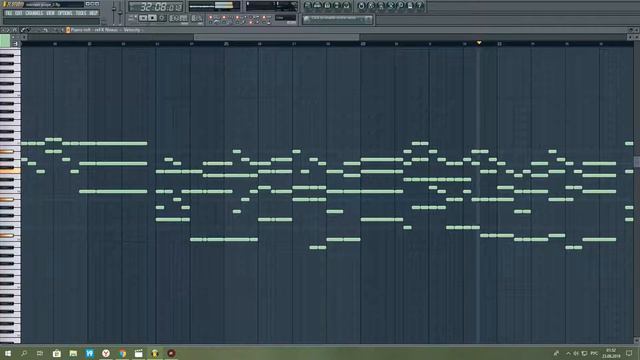
Task: Open Task View on the taskbar
Action: pos(40,353)
